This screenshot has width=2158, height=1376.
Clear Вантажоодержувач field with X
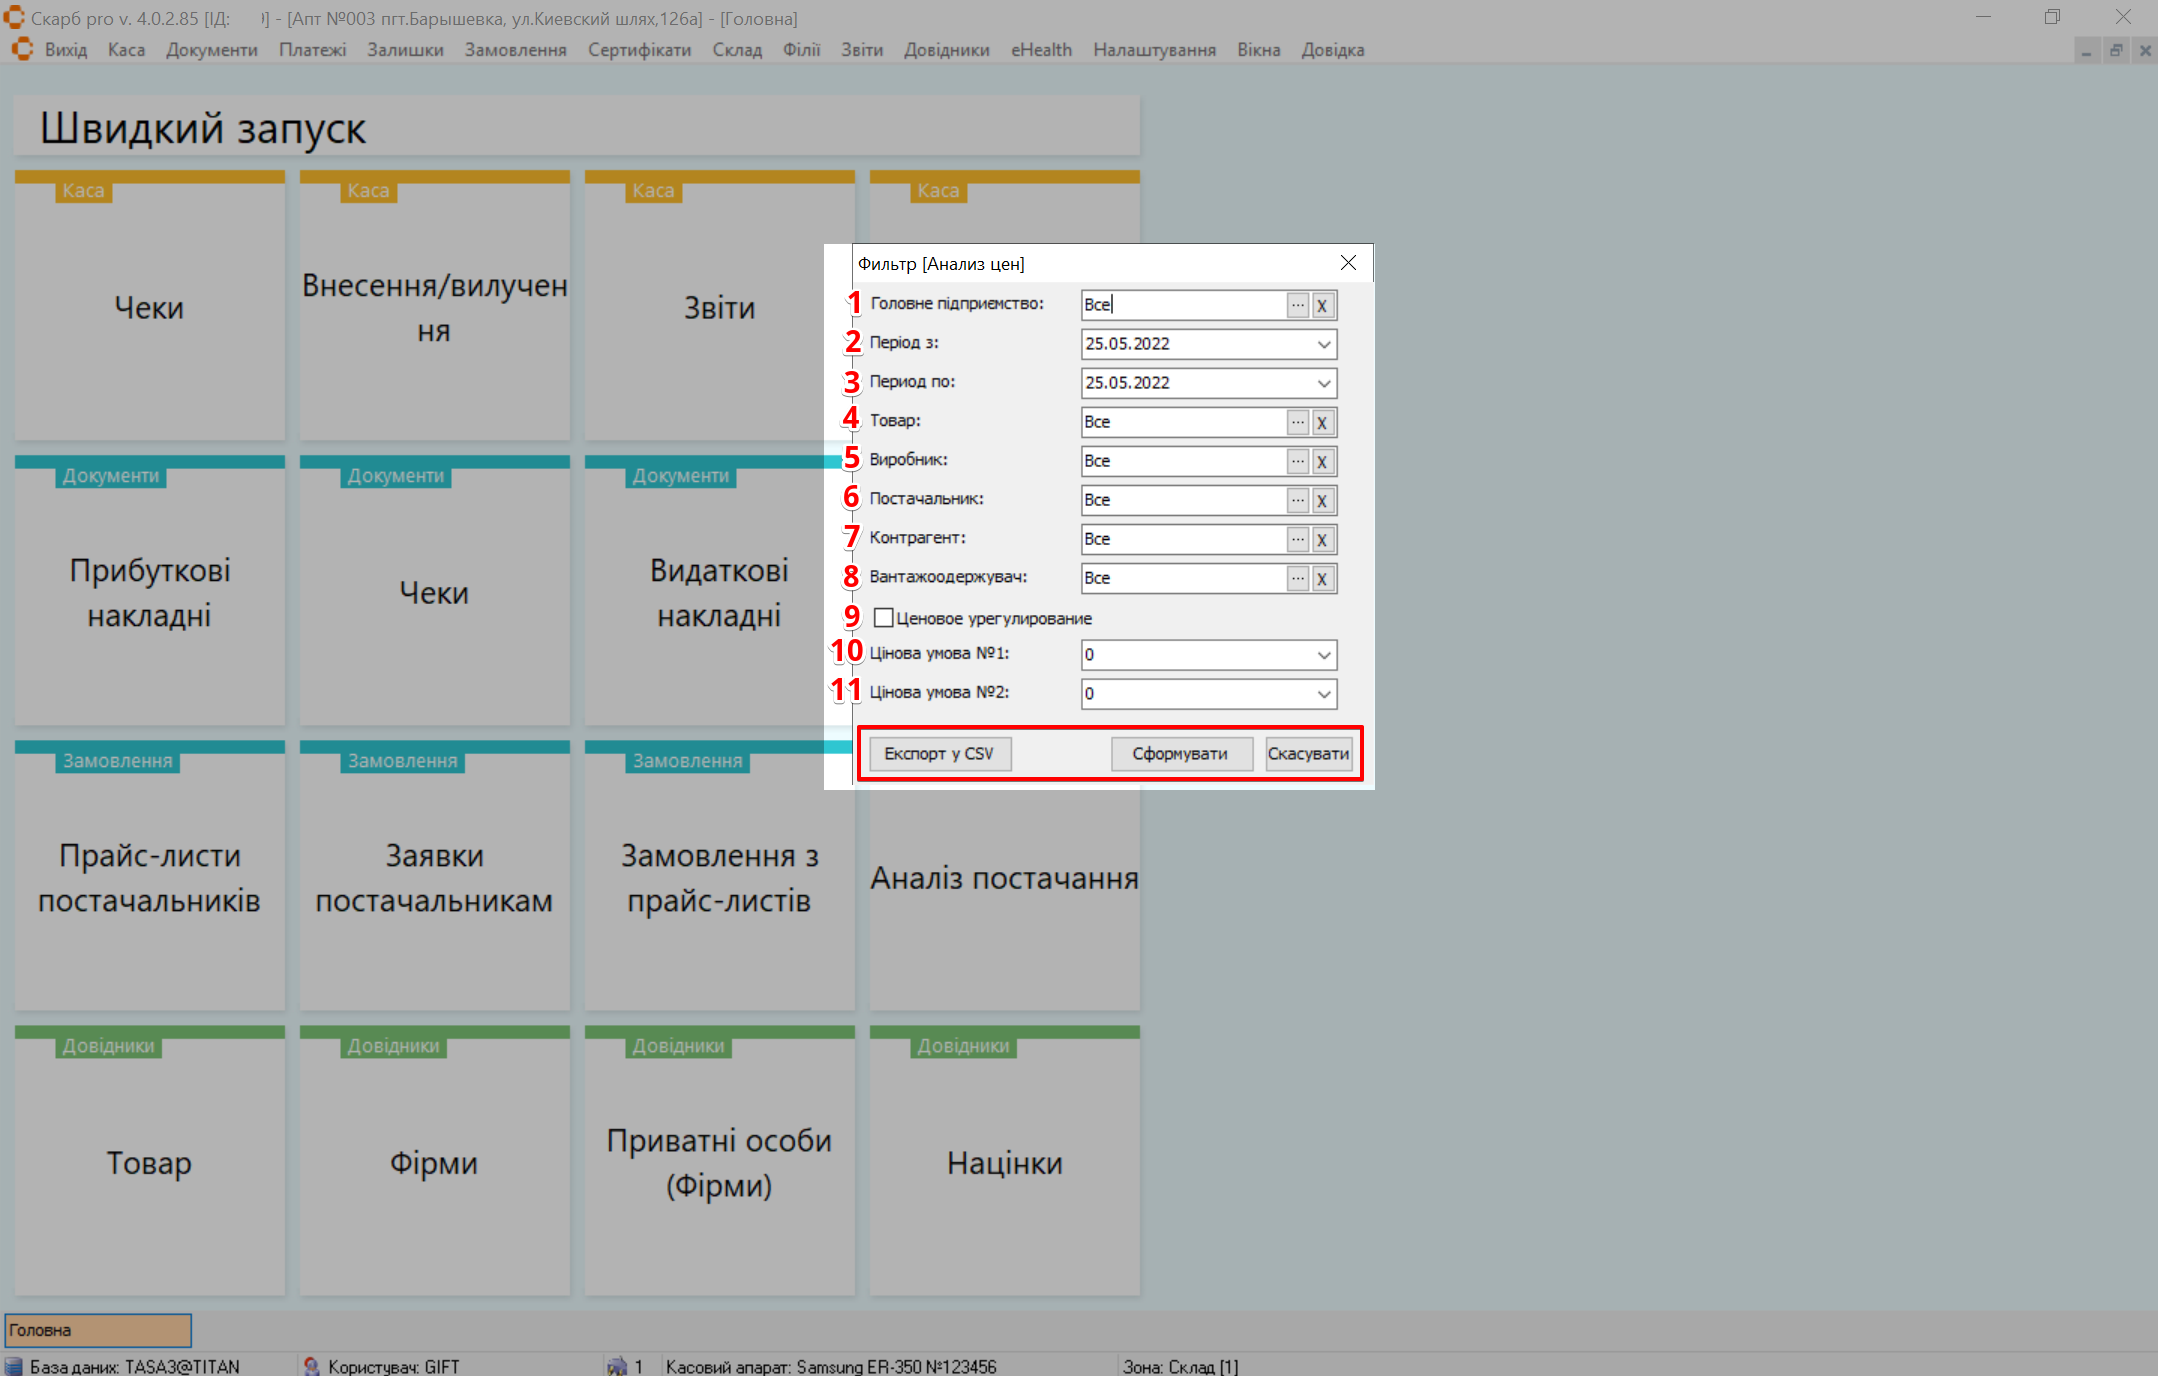(x=1322, y=578)
